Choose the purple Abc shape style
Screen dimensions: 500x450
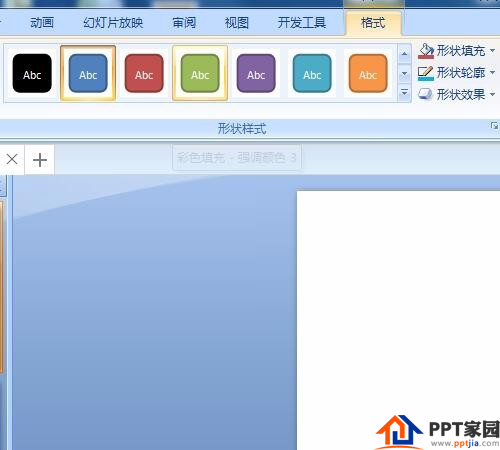click(x=256, y=73)
